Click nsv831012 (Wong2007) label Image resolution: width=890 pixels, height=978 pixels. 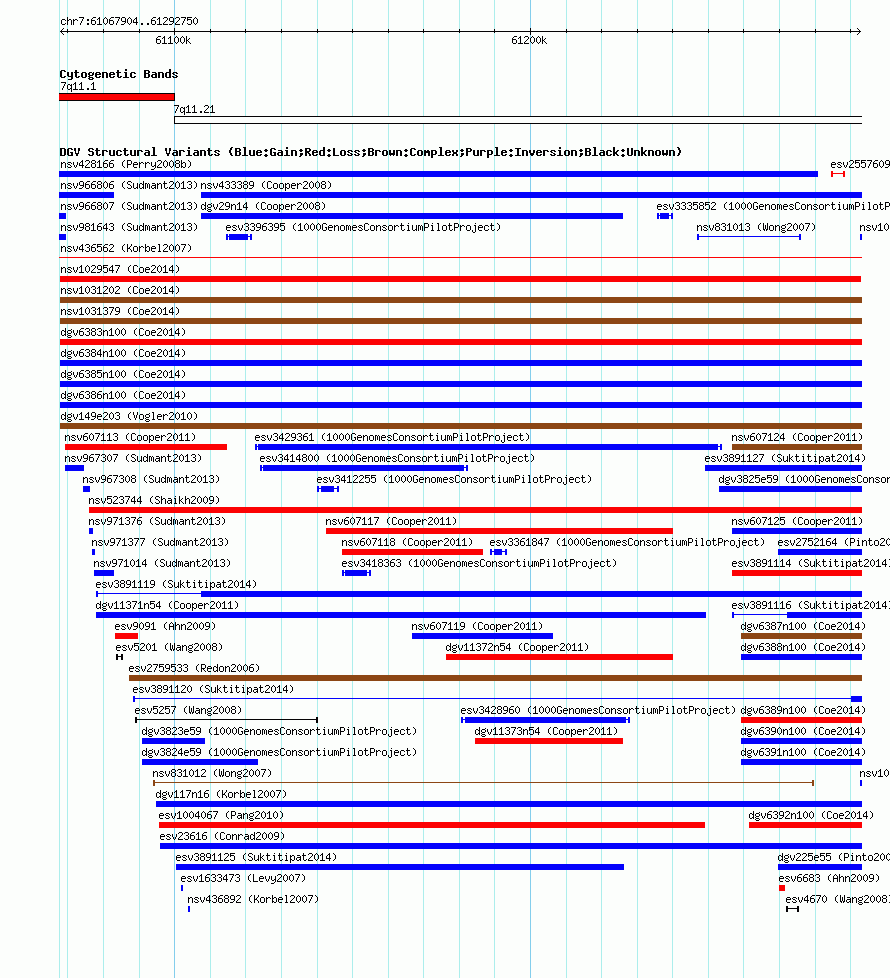[x=212, y=773]
